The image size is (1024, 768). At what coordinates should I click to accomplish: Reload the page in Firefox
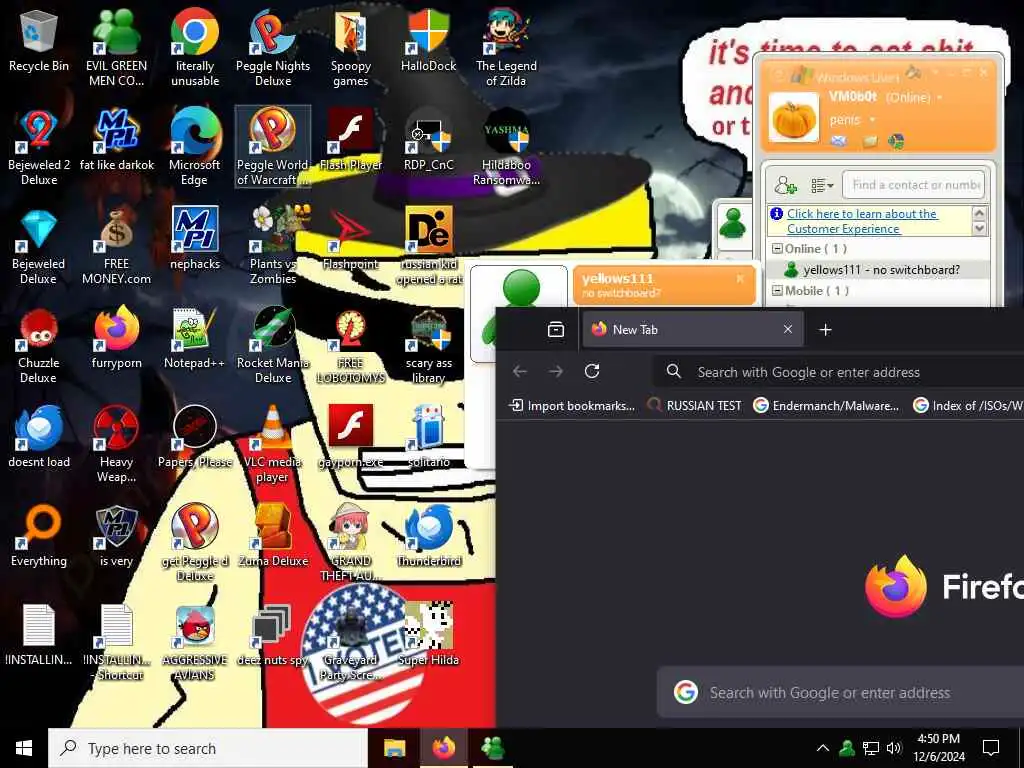tap(592, 372)
